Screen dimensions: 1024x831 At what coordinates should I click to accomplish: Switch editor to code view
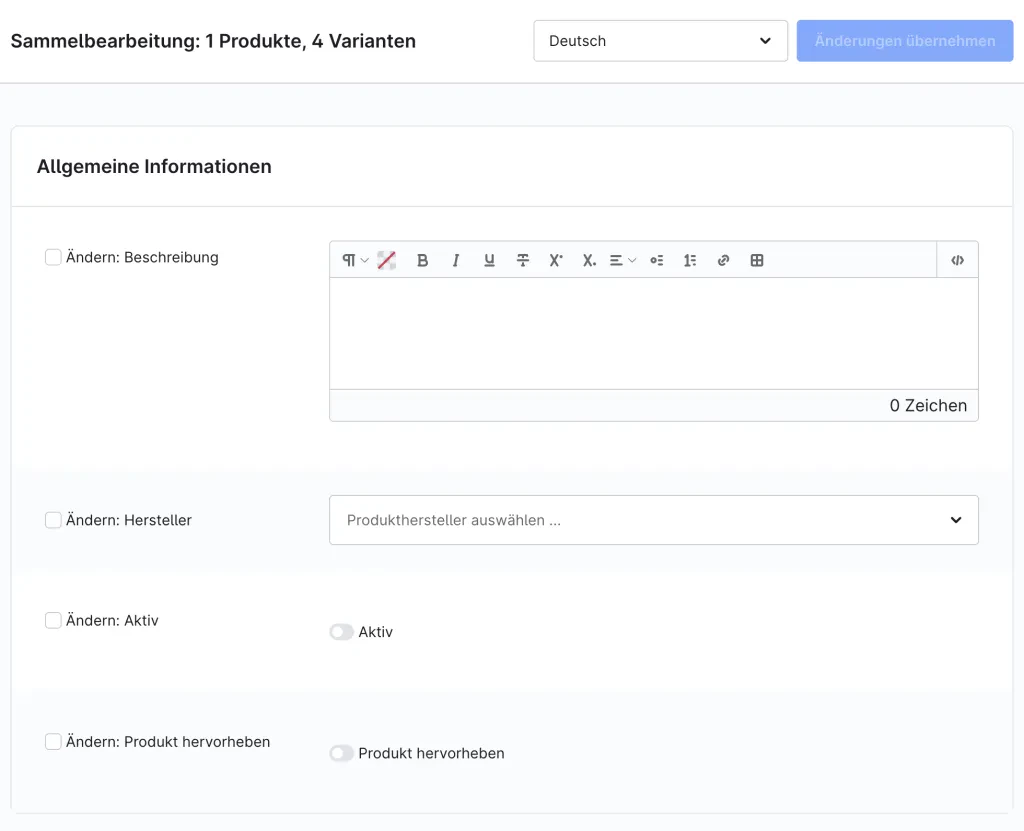tap(957, 260)
